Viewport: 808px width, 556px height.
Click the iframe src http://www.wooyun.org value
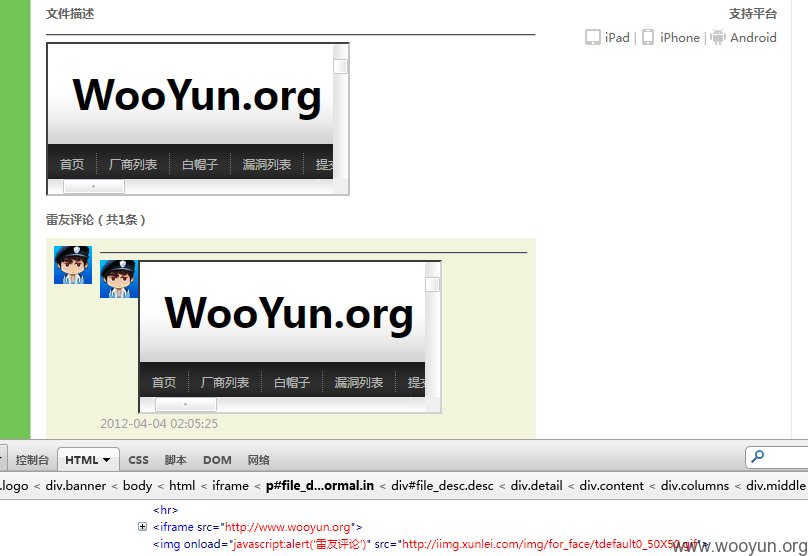pos(288,527)
